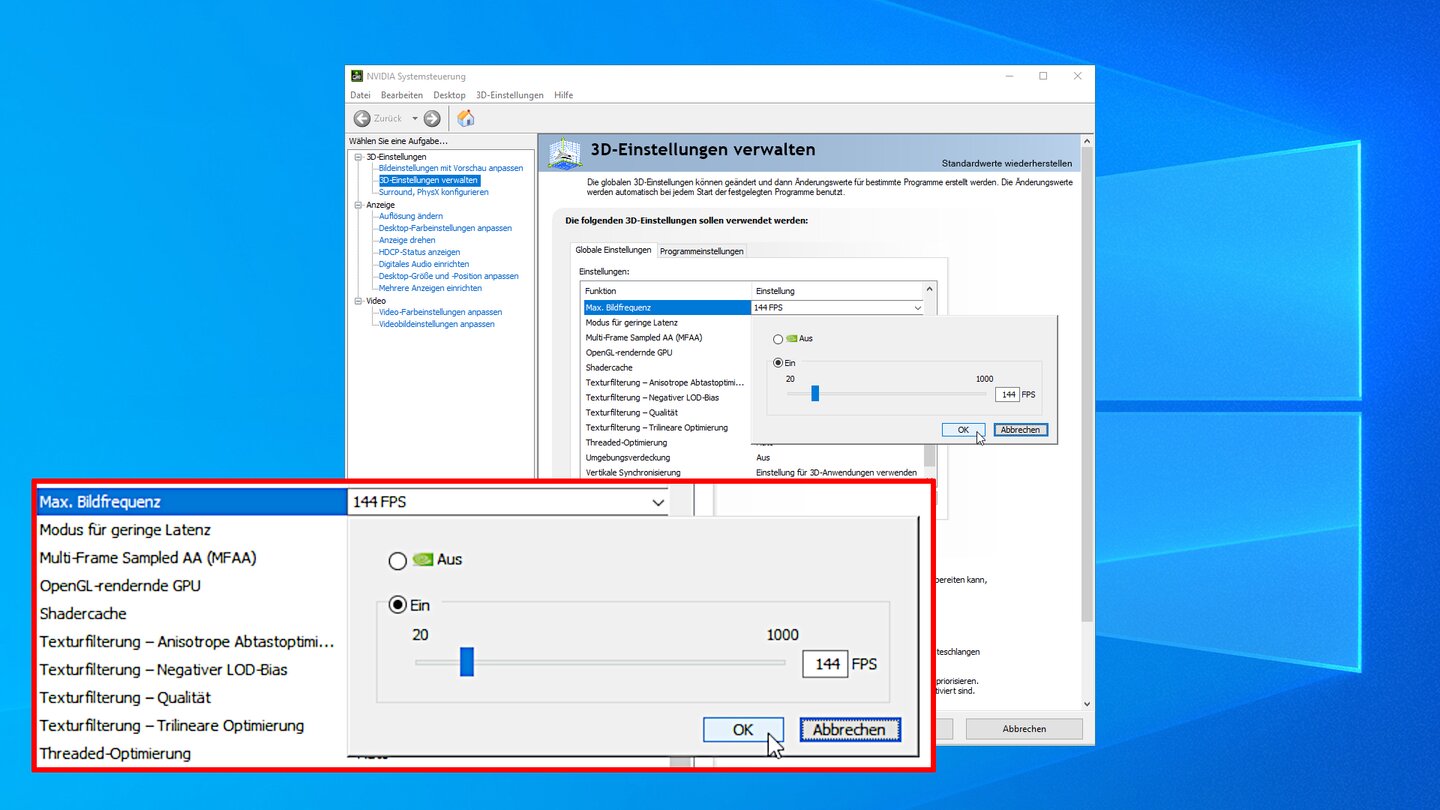Select the Aus radio button in the magnified inset
This screenshot has height=810, width=1440.
pyautogui.click(x=397, y=561)
